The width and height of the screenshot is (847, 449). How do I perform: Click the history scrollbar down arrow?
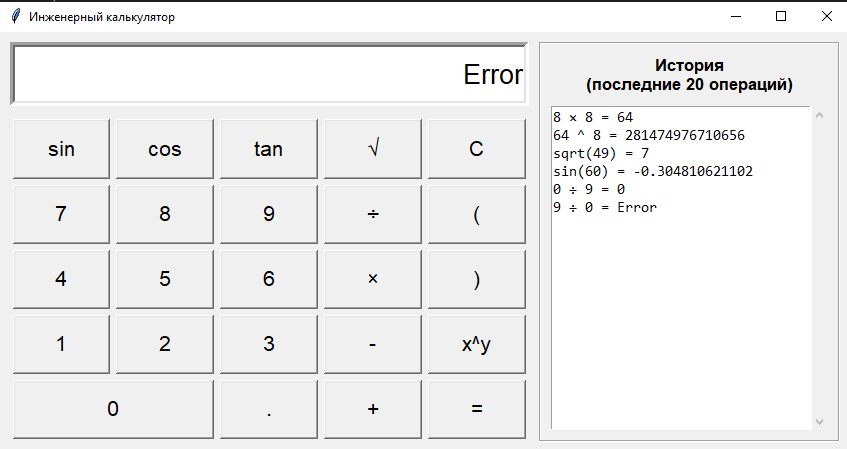pyautogui.click(x=819, y=422)
